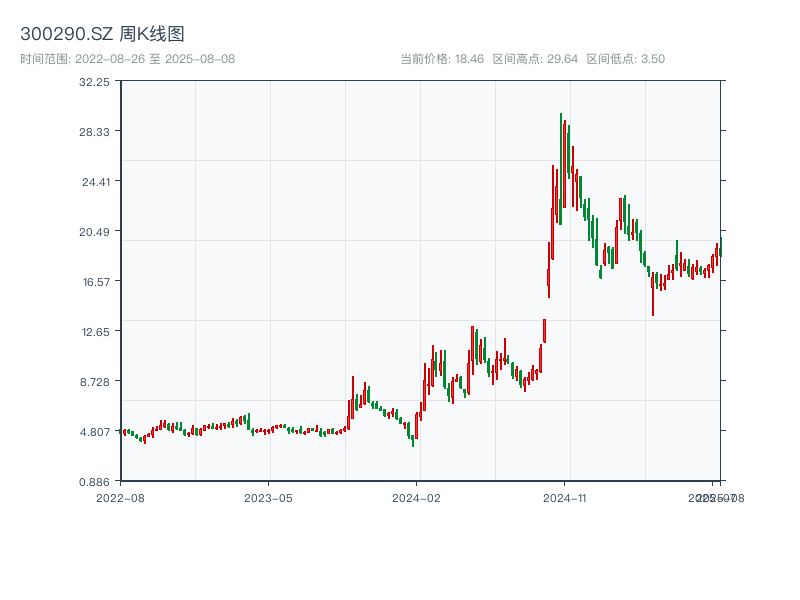Click the 区间高点: 29.64 label

click(x=535, y=59)
